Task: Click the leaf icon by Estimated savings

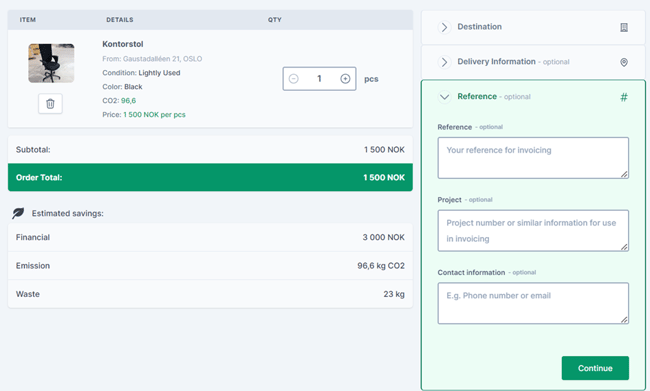Action: tap(18, 213)
